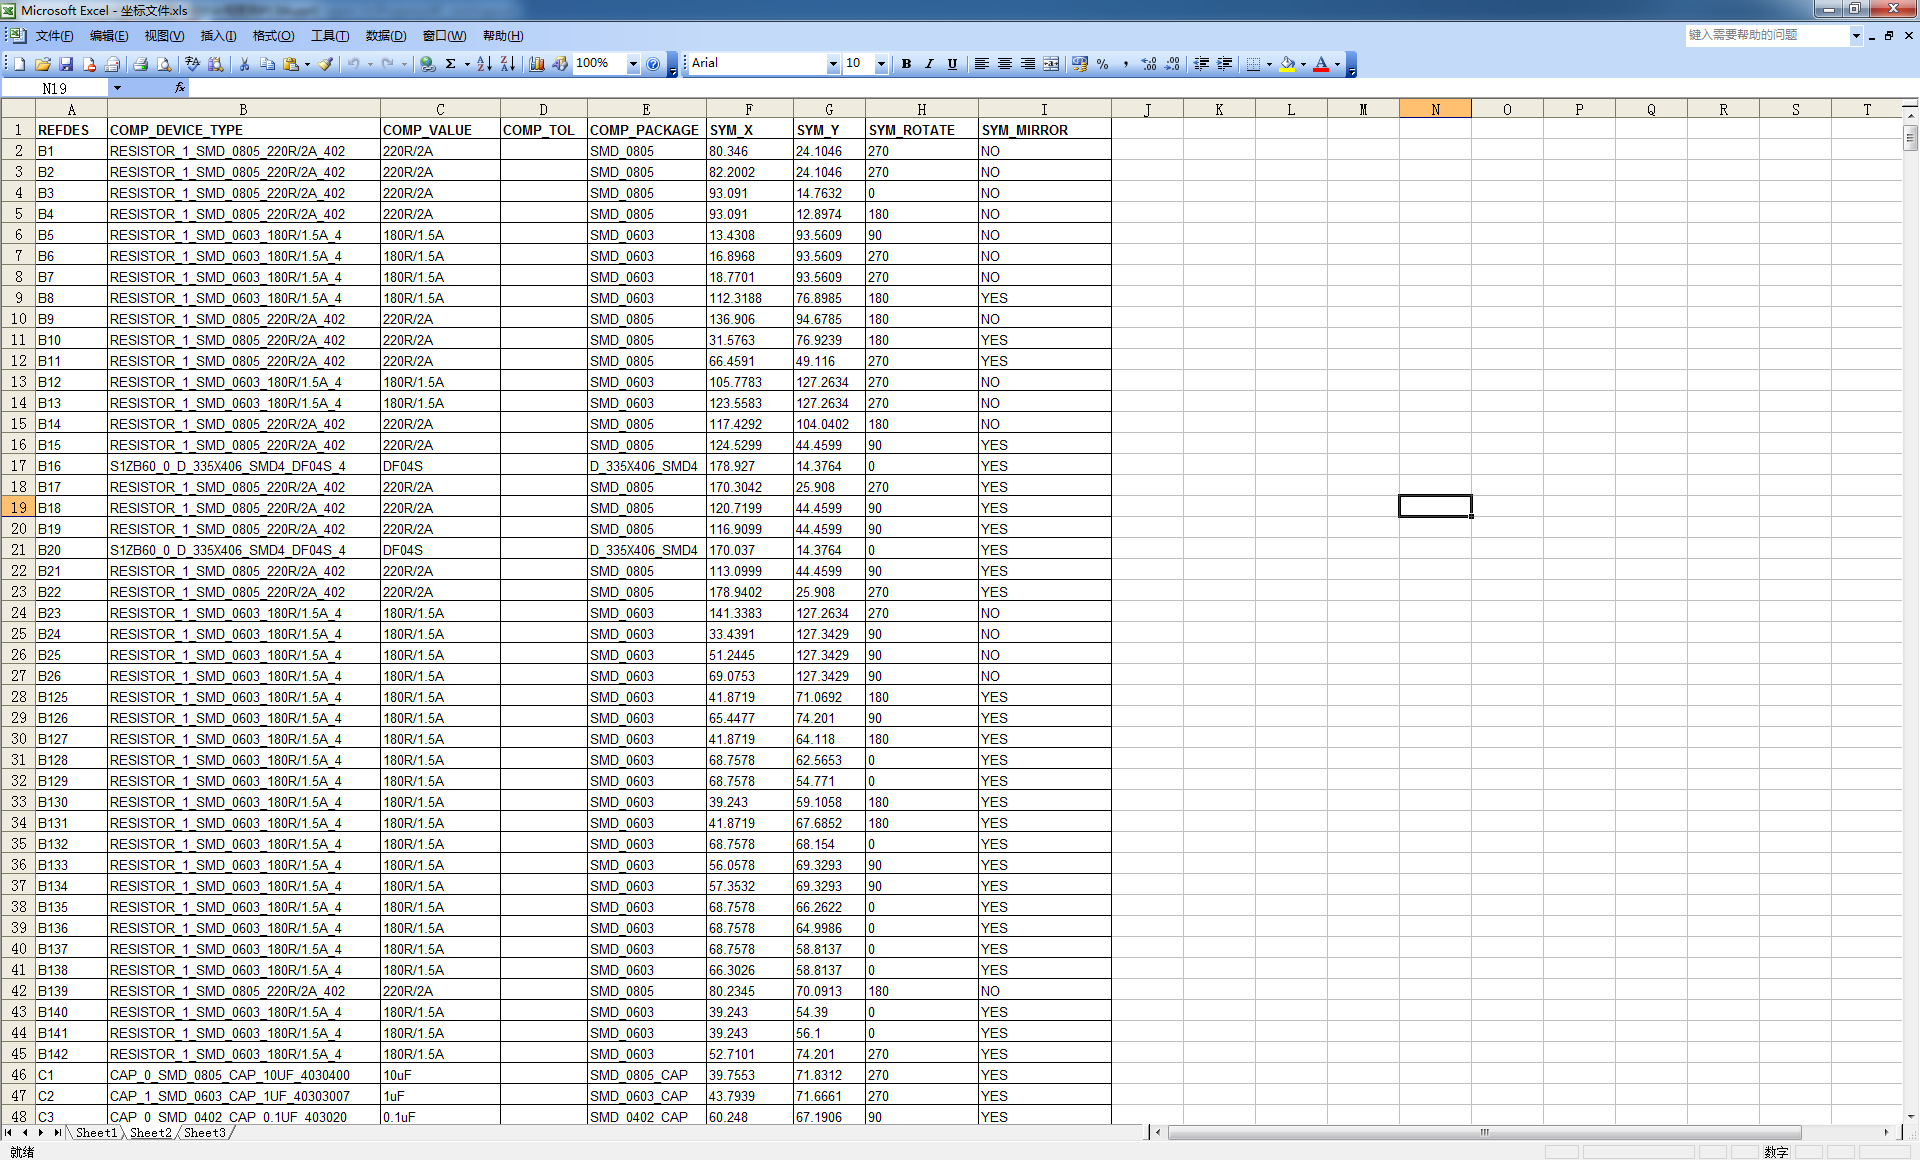Cut selection with the scissors icon

point(244,64)
